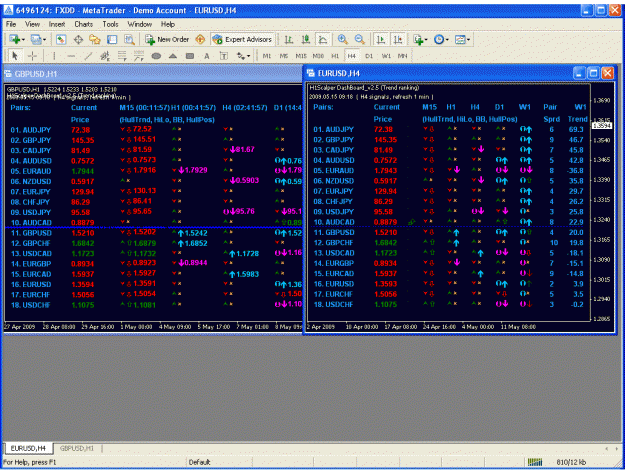Switch chart to Candlesticks icon
Viewport: 625px width, 470px height.
point(306,39)
